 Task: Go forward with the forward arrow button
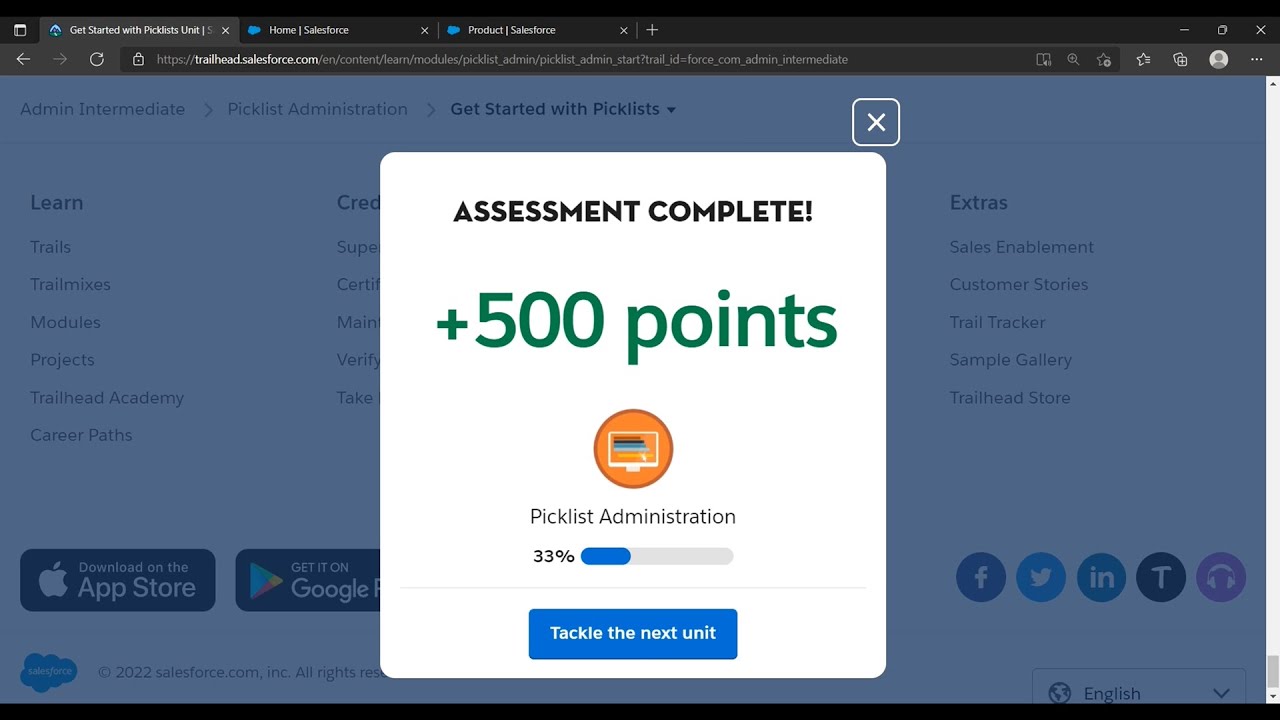tap(60, 59)
